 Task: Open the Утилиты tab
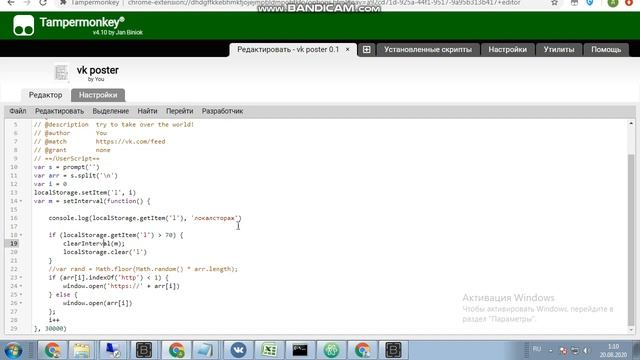(559, 49)
